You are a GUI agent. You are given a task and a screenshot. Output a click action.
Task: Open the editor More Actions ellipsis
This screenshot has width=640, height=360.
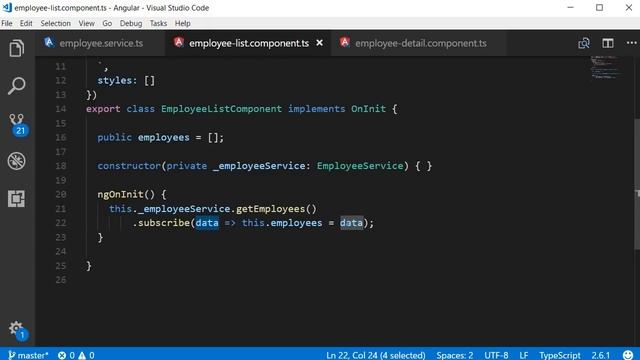click(631, 43)
